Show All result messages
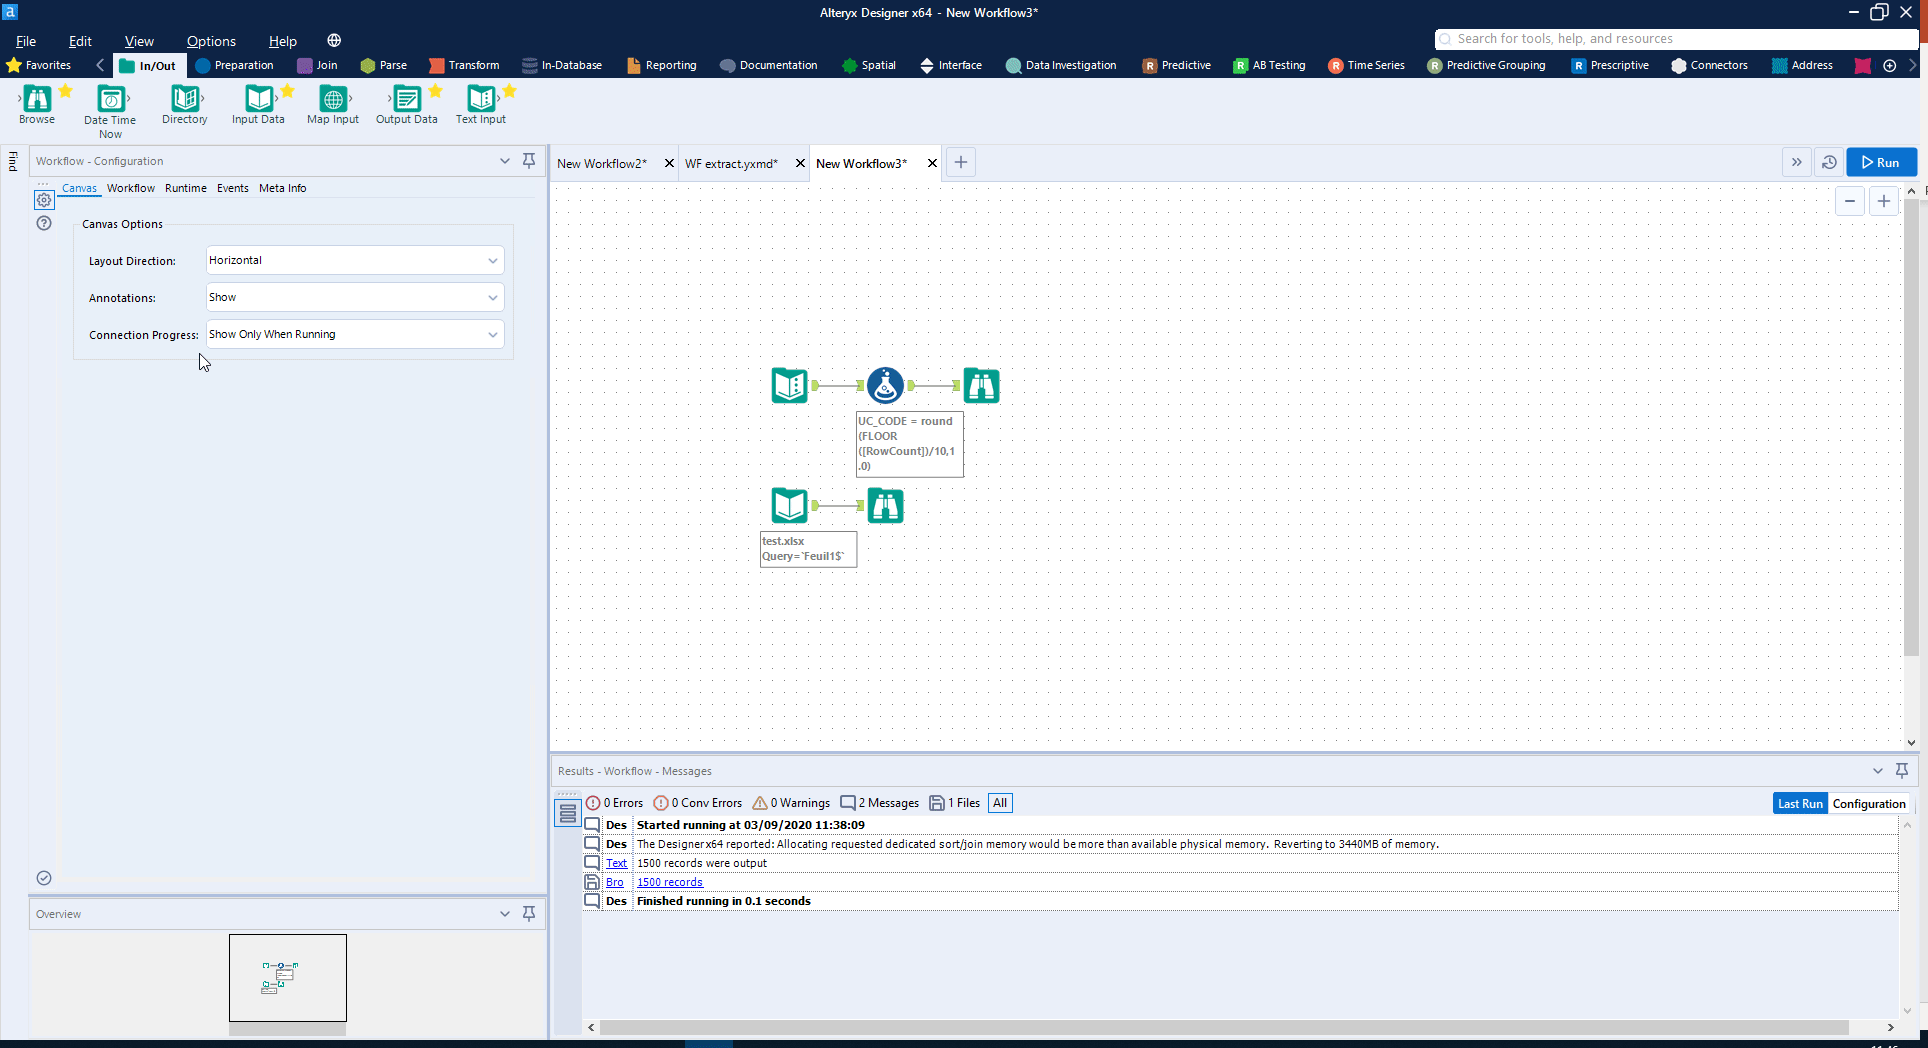 point(1000,803)
